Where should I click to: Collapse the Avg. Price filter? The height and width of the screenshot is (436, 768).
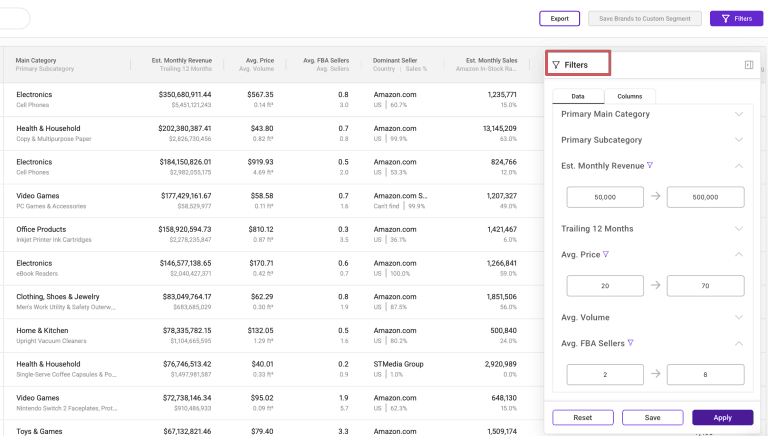pyautogui.click(x=739, y=254)
